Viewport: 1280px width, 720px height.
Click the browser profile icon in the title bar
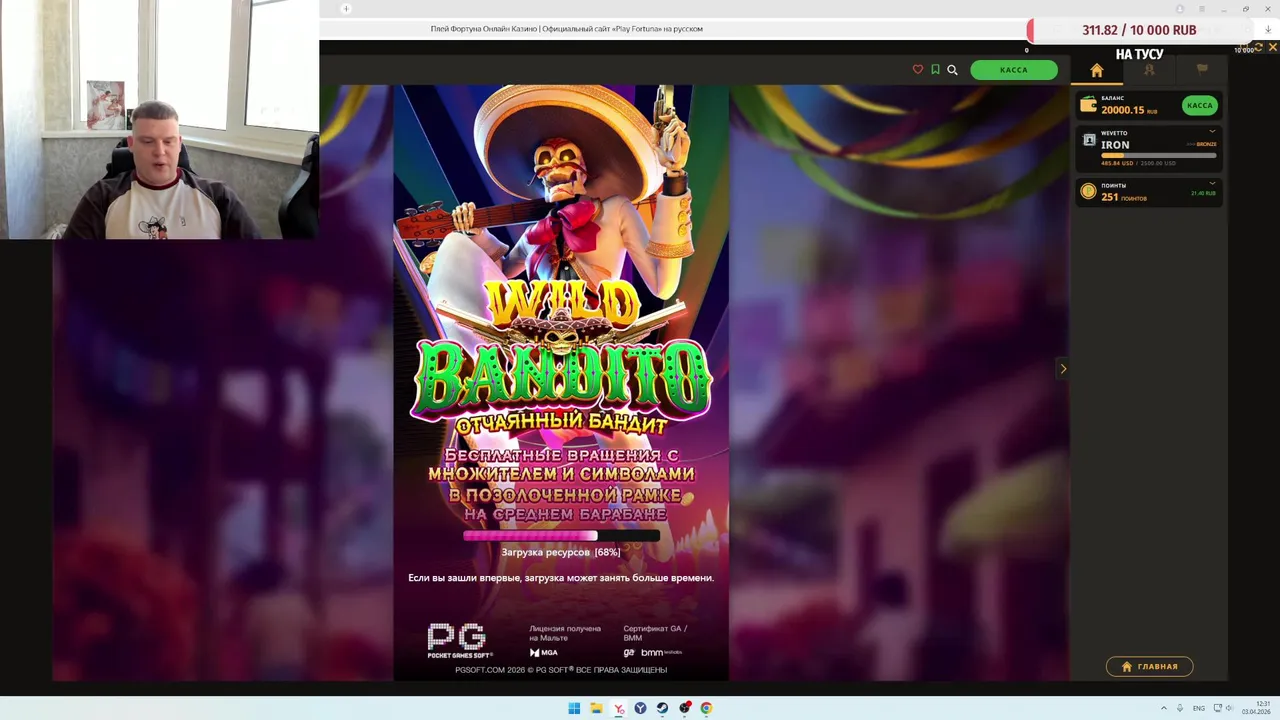click(1180, 9)
